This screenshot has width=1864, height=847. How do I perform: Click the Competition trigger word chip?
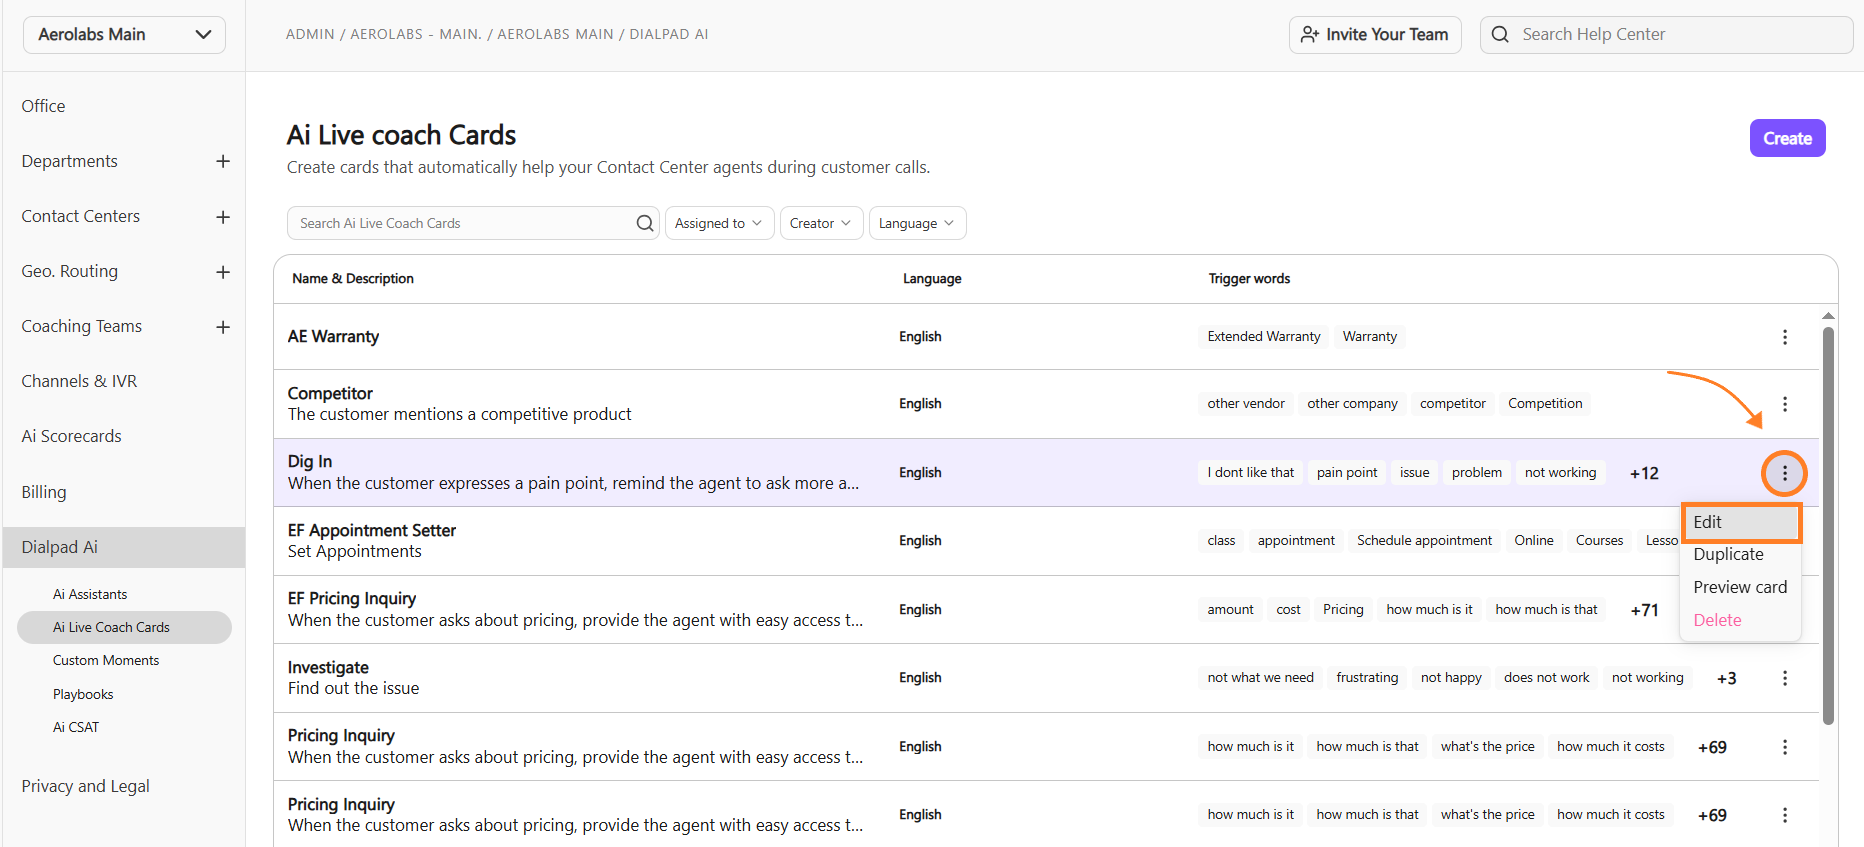click(1545, 403)
